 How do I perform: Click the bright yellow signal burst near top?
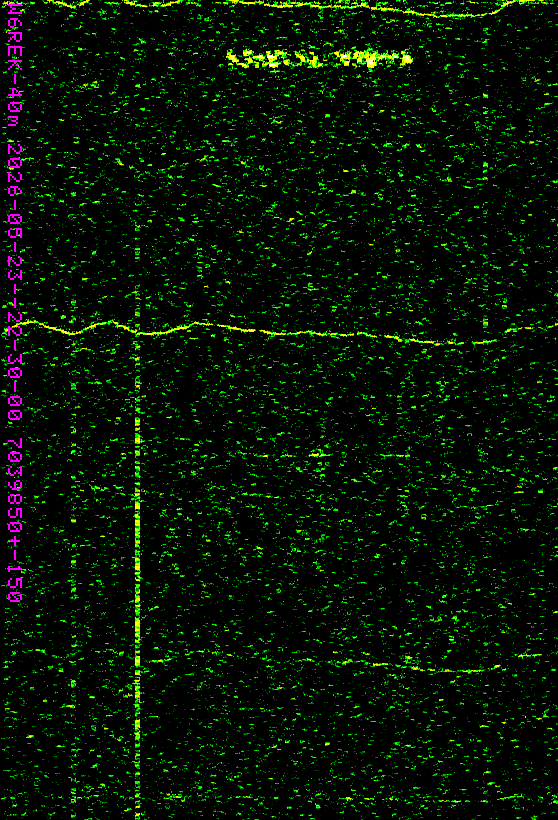[x=320, y=59]
